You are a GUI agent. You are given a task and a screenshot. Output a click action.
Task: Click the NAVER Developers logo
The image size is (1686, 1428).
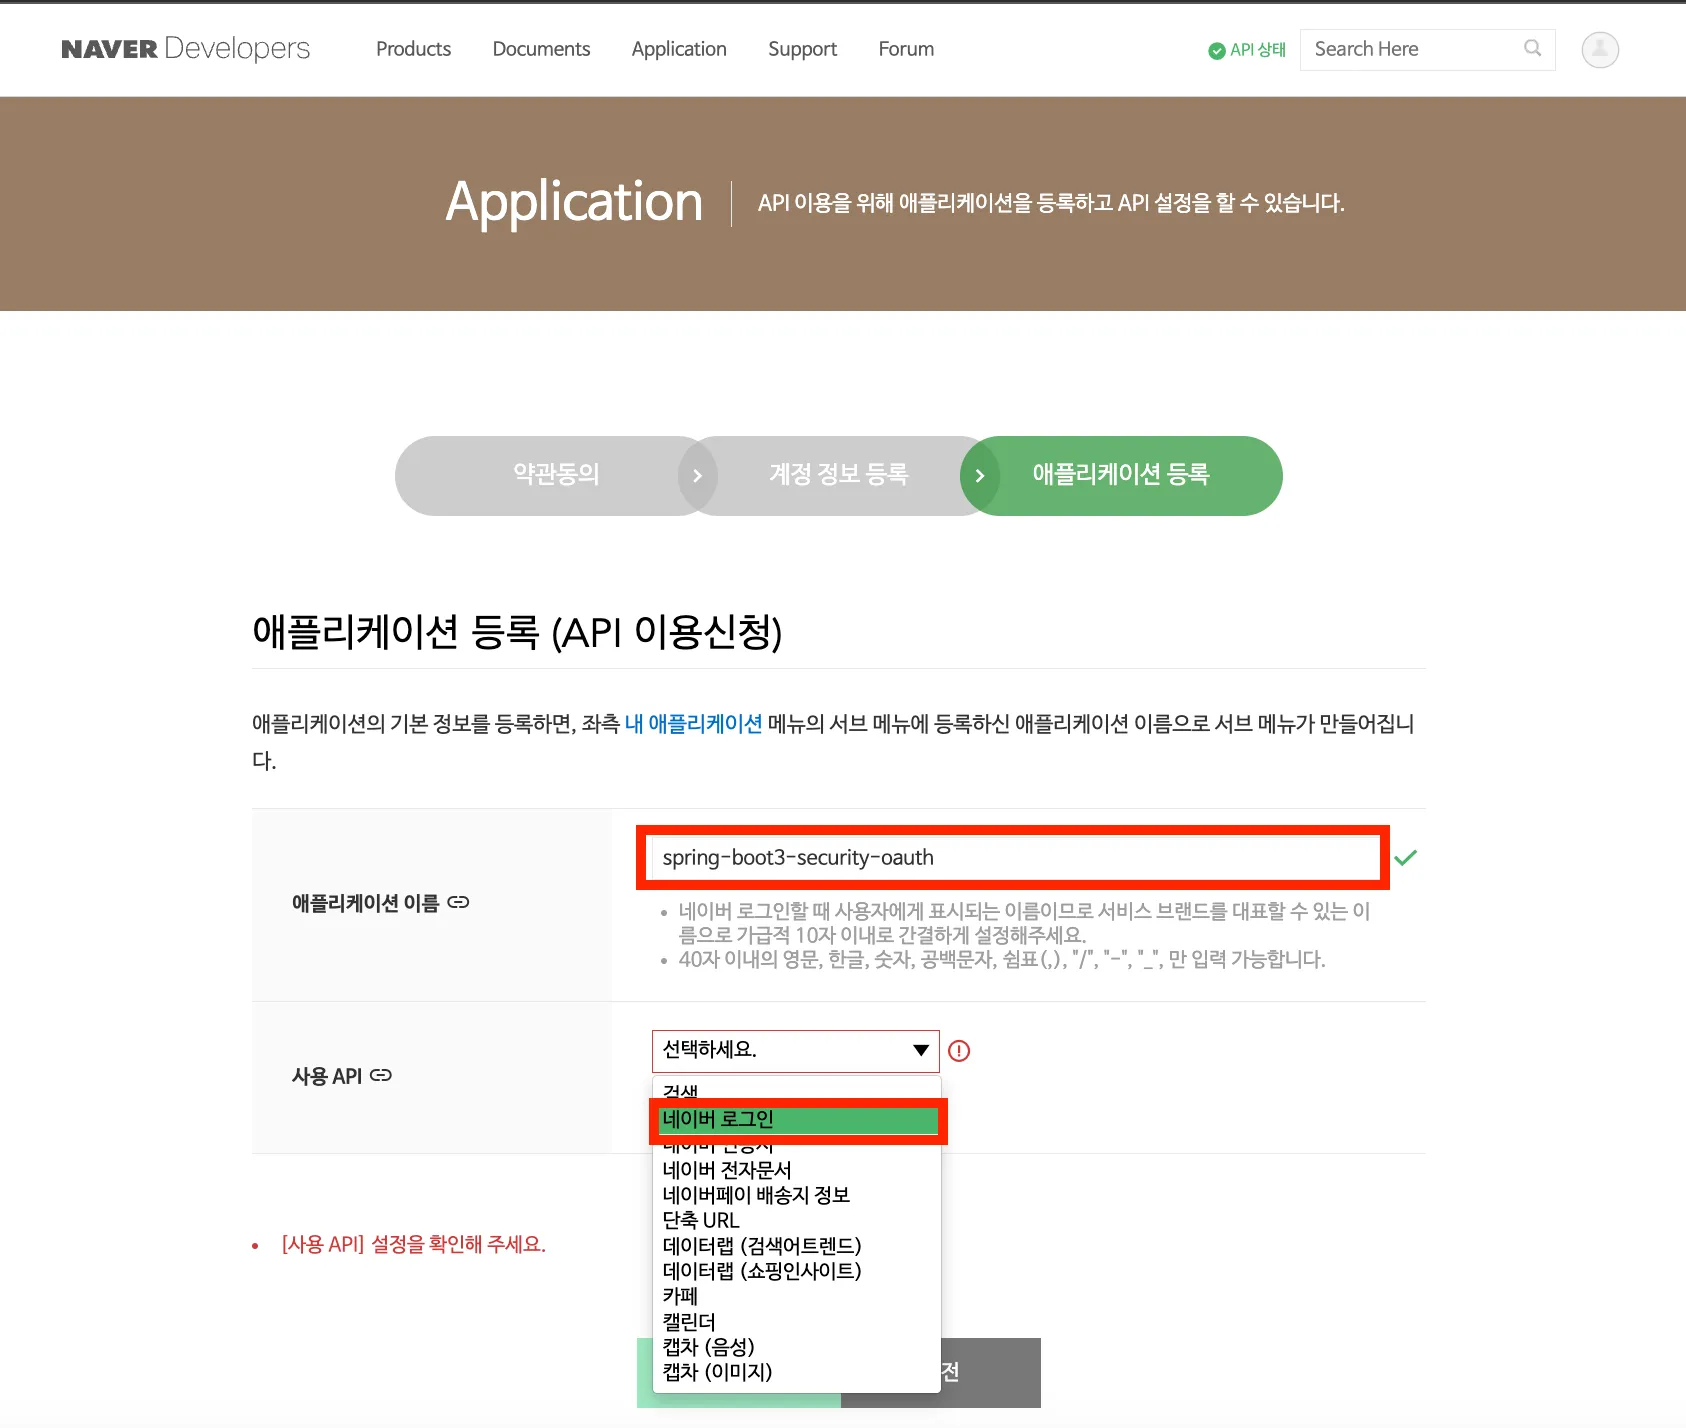coord(185,49)
